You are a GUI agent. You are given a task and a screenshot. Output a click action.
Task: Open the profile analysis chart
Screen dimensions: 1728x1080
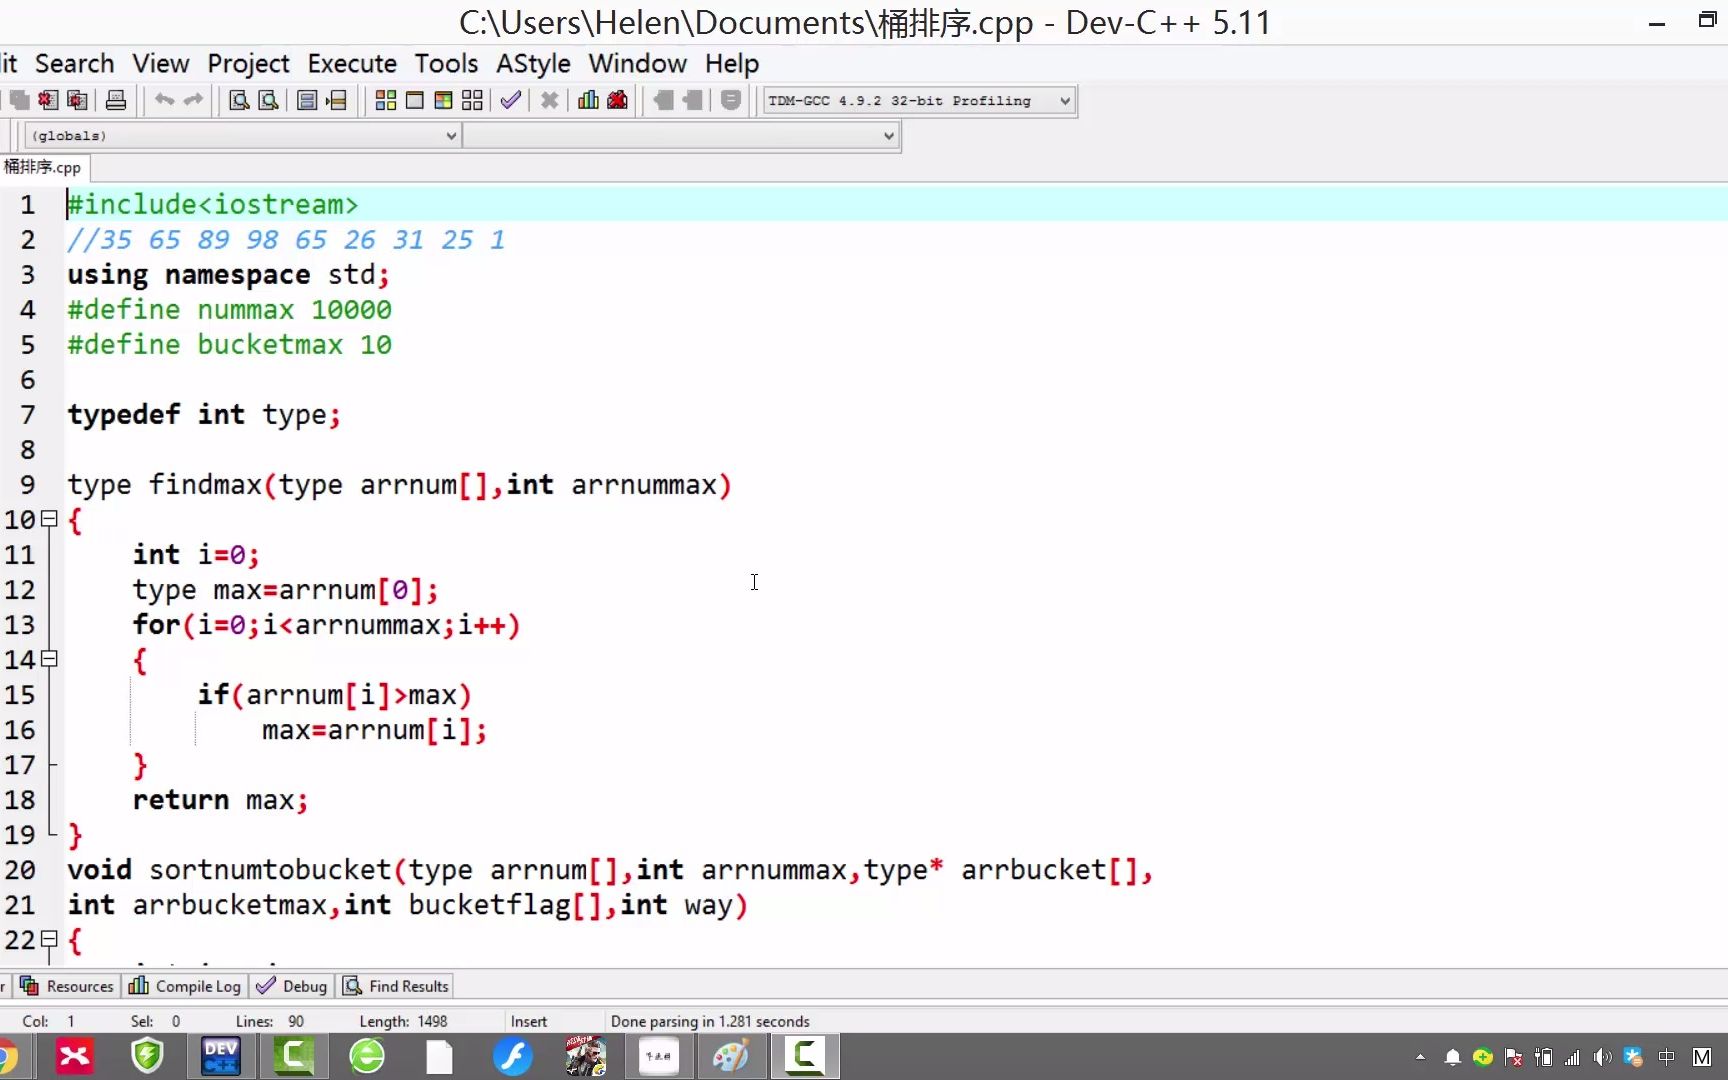coord(587,100)
